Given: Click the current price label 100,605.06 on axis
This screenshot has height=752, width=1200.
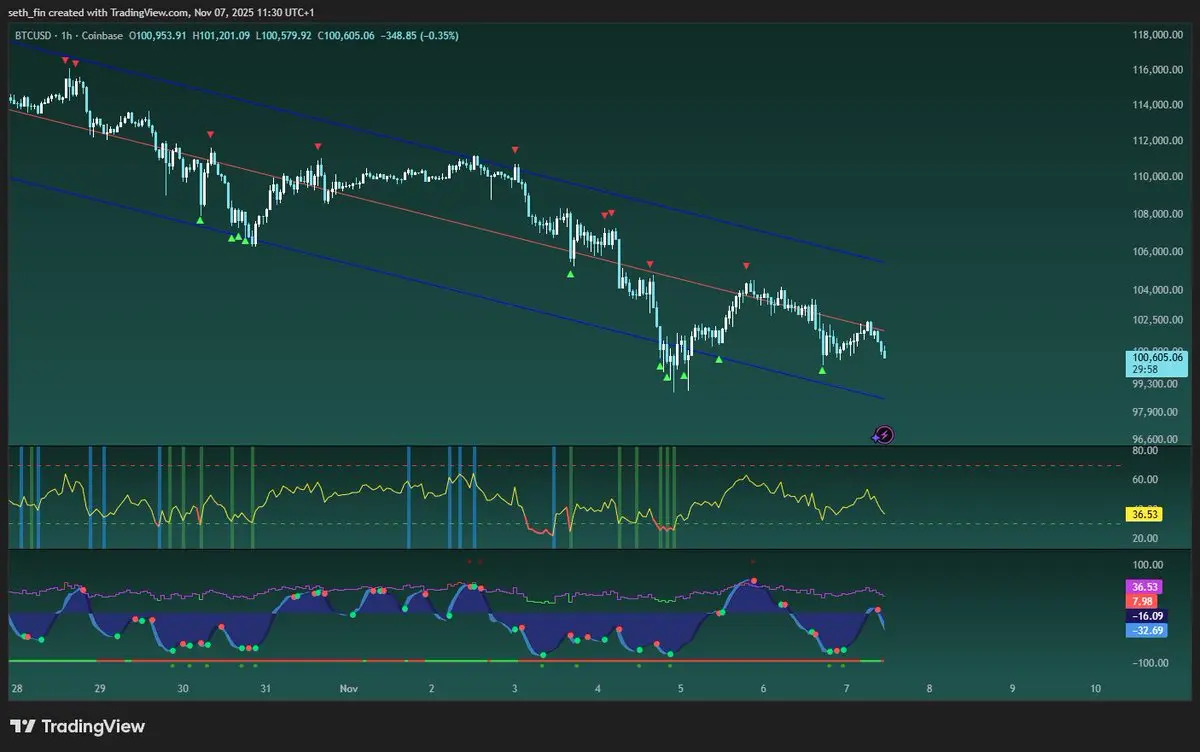Looking at the screenshot, I should click(1155, 357).
